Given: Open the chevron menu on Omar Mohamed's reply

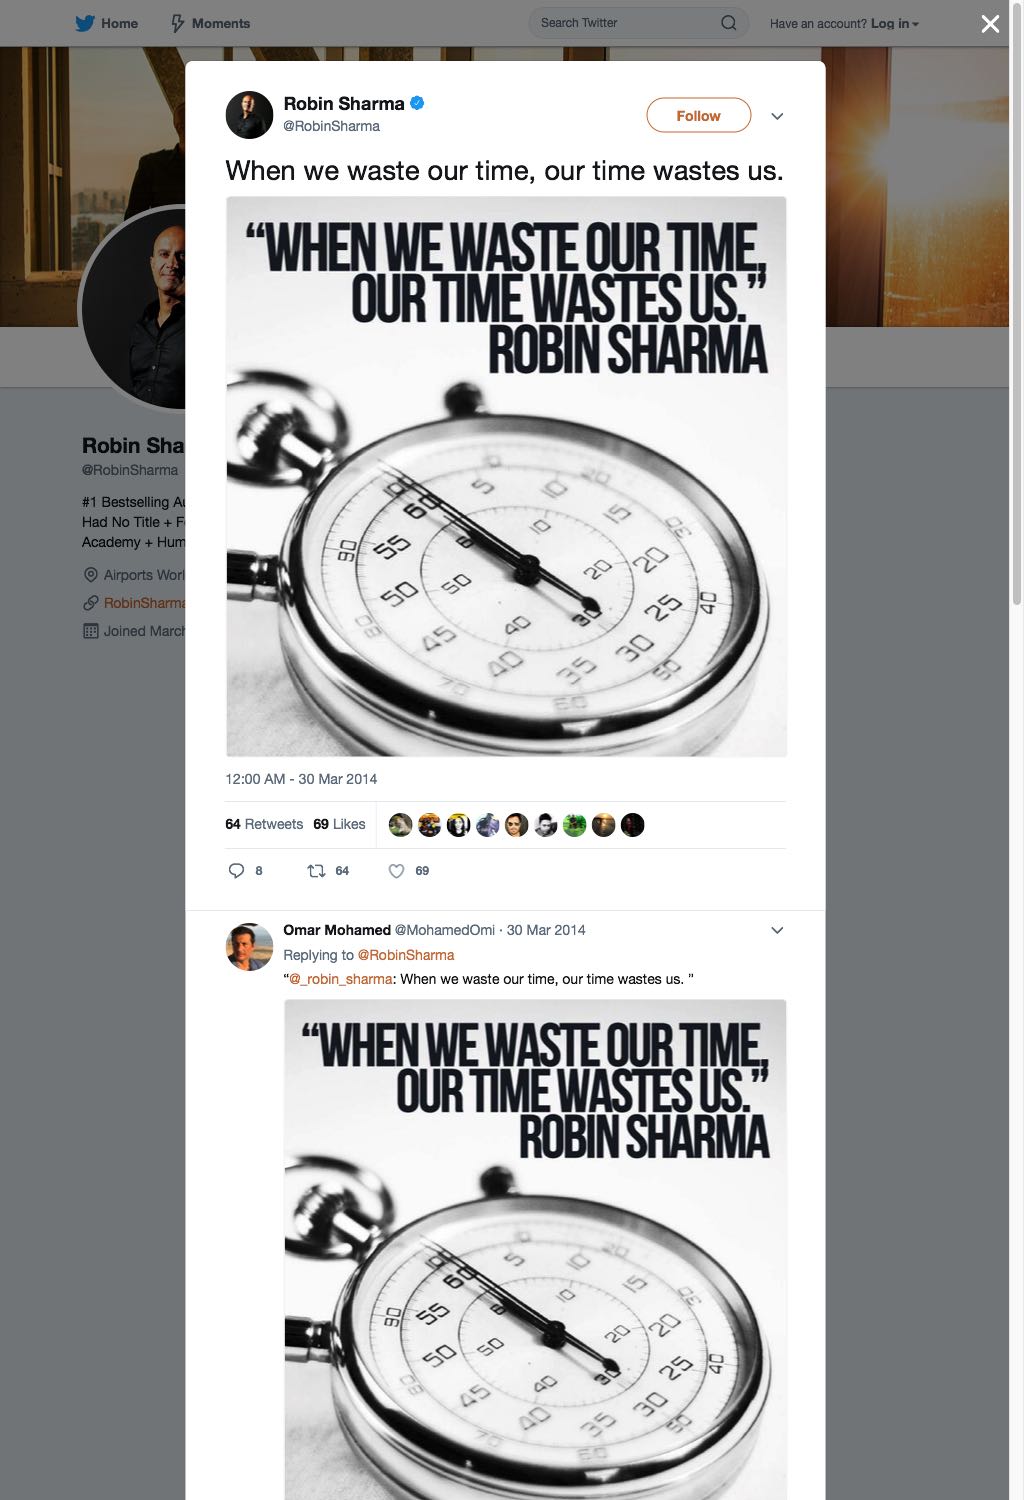Looking at the screenshot, I should tap(777, 930).
